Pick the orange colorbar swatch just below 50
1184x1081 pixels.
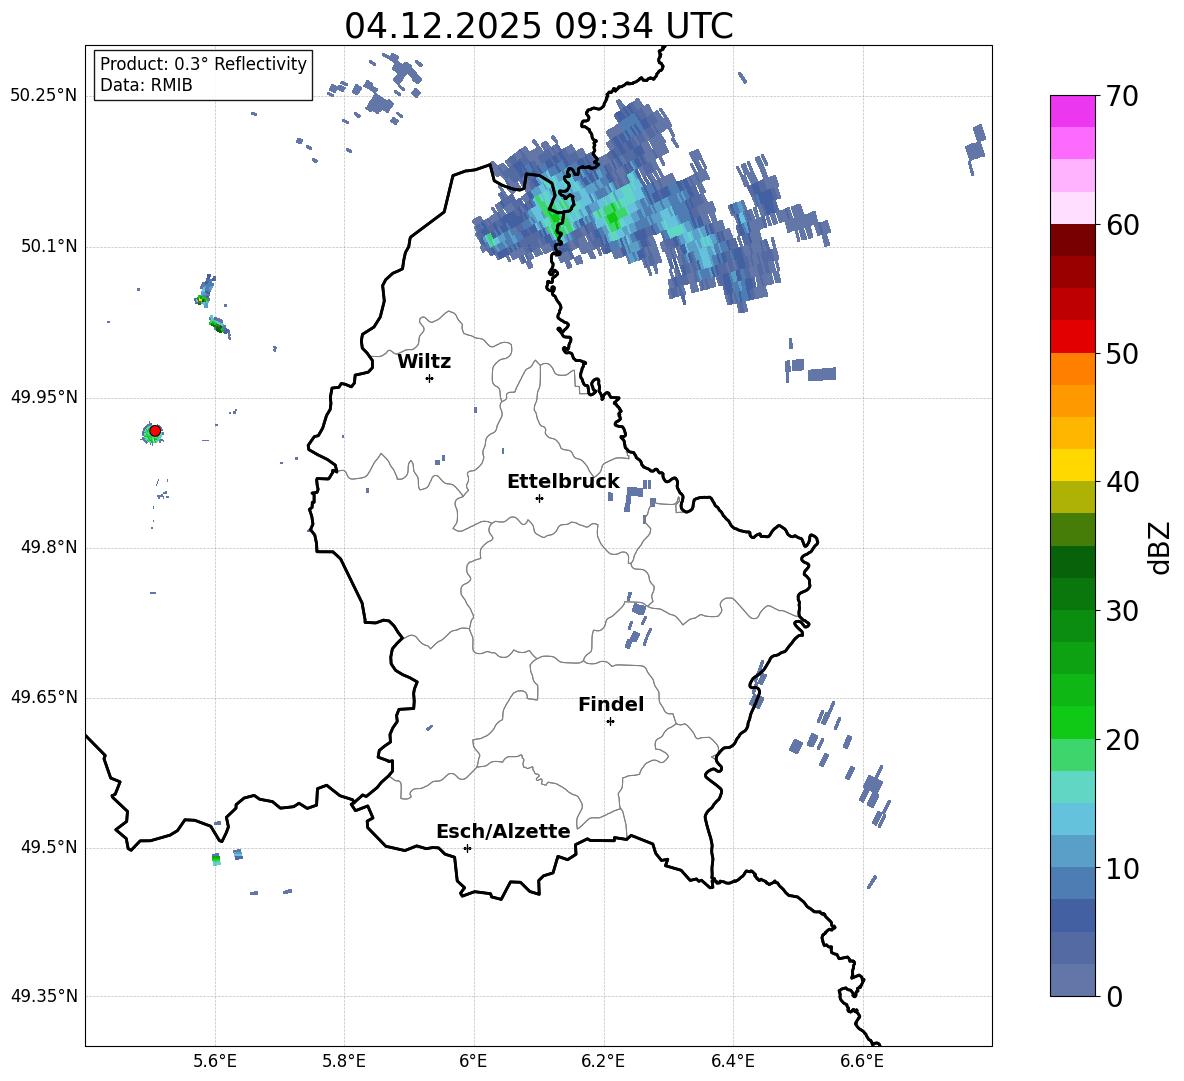[1072, 369]
